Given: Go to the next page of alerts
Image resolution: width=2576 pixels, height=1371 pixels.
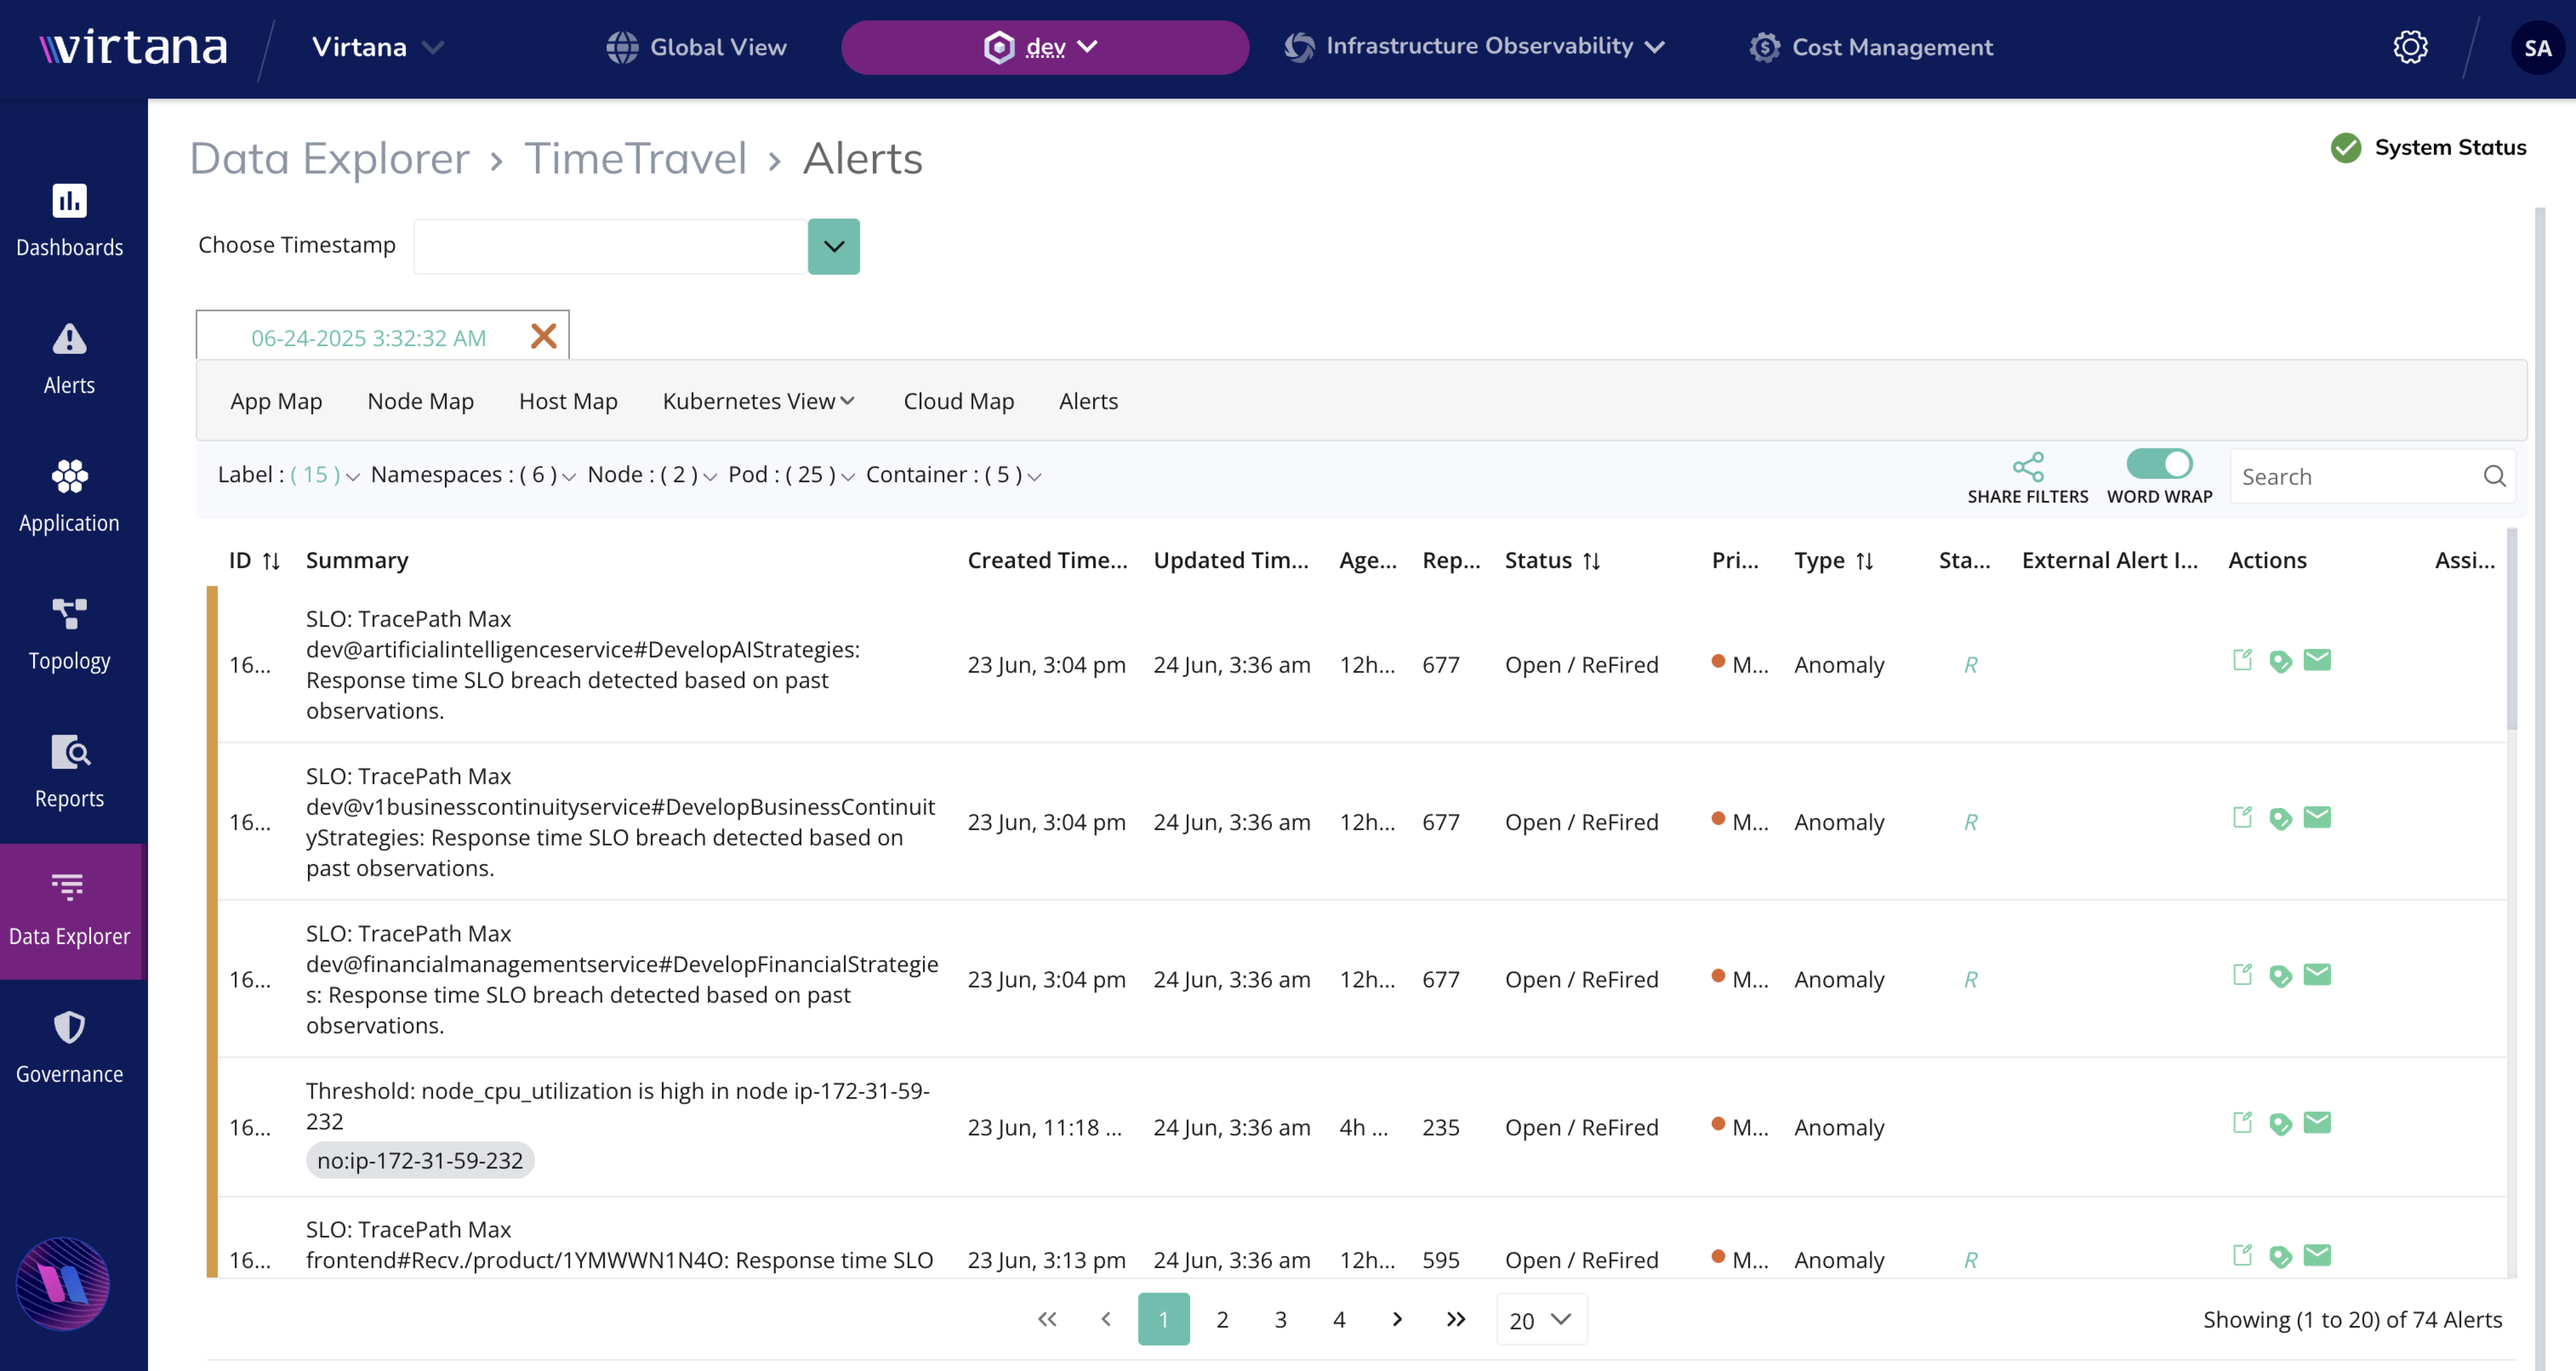Looking at the screenshot, I should pos(1397,1320).
